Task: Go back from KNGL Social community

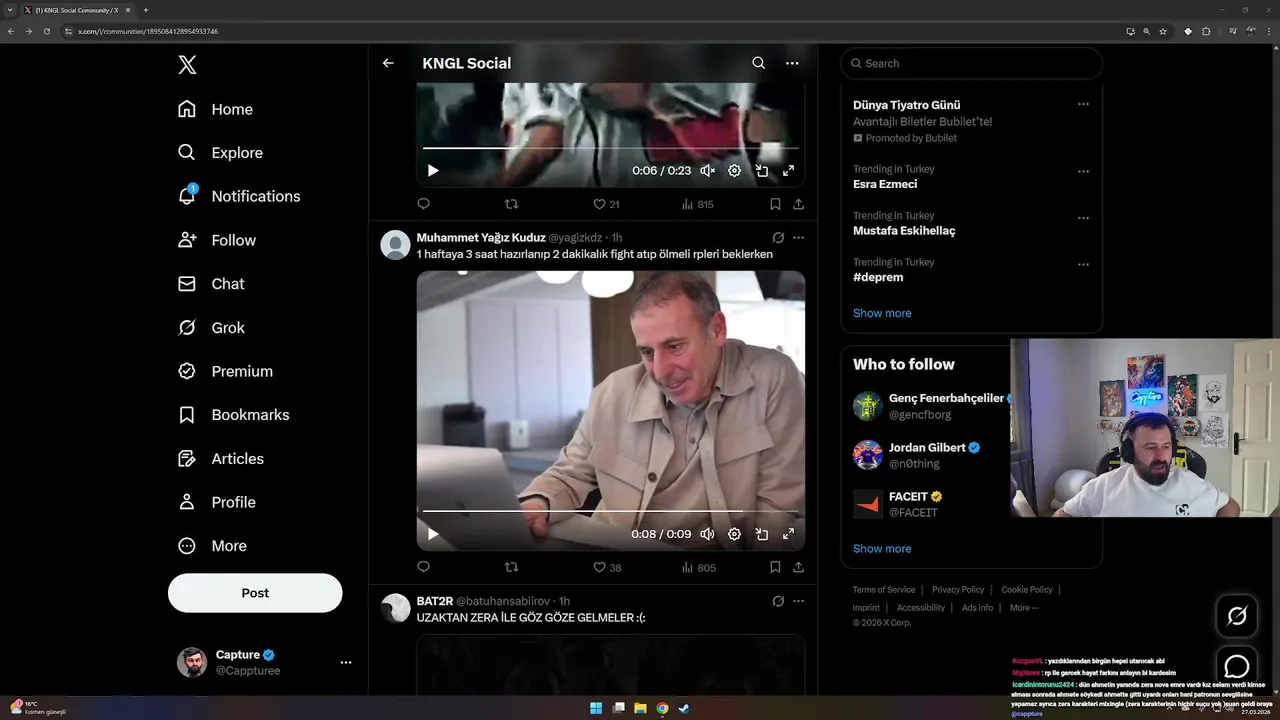Action: click(388, 63)
